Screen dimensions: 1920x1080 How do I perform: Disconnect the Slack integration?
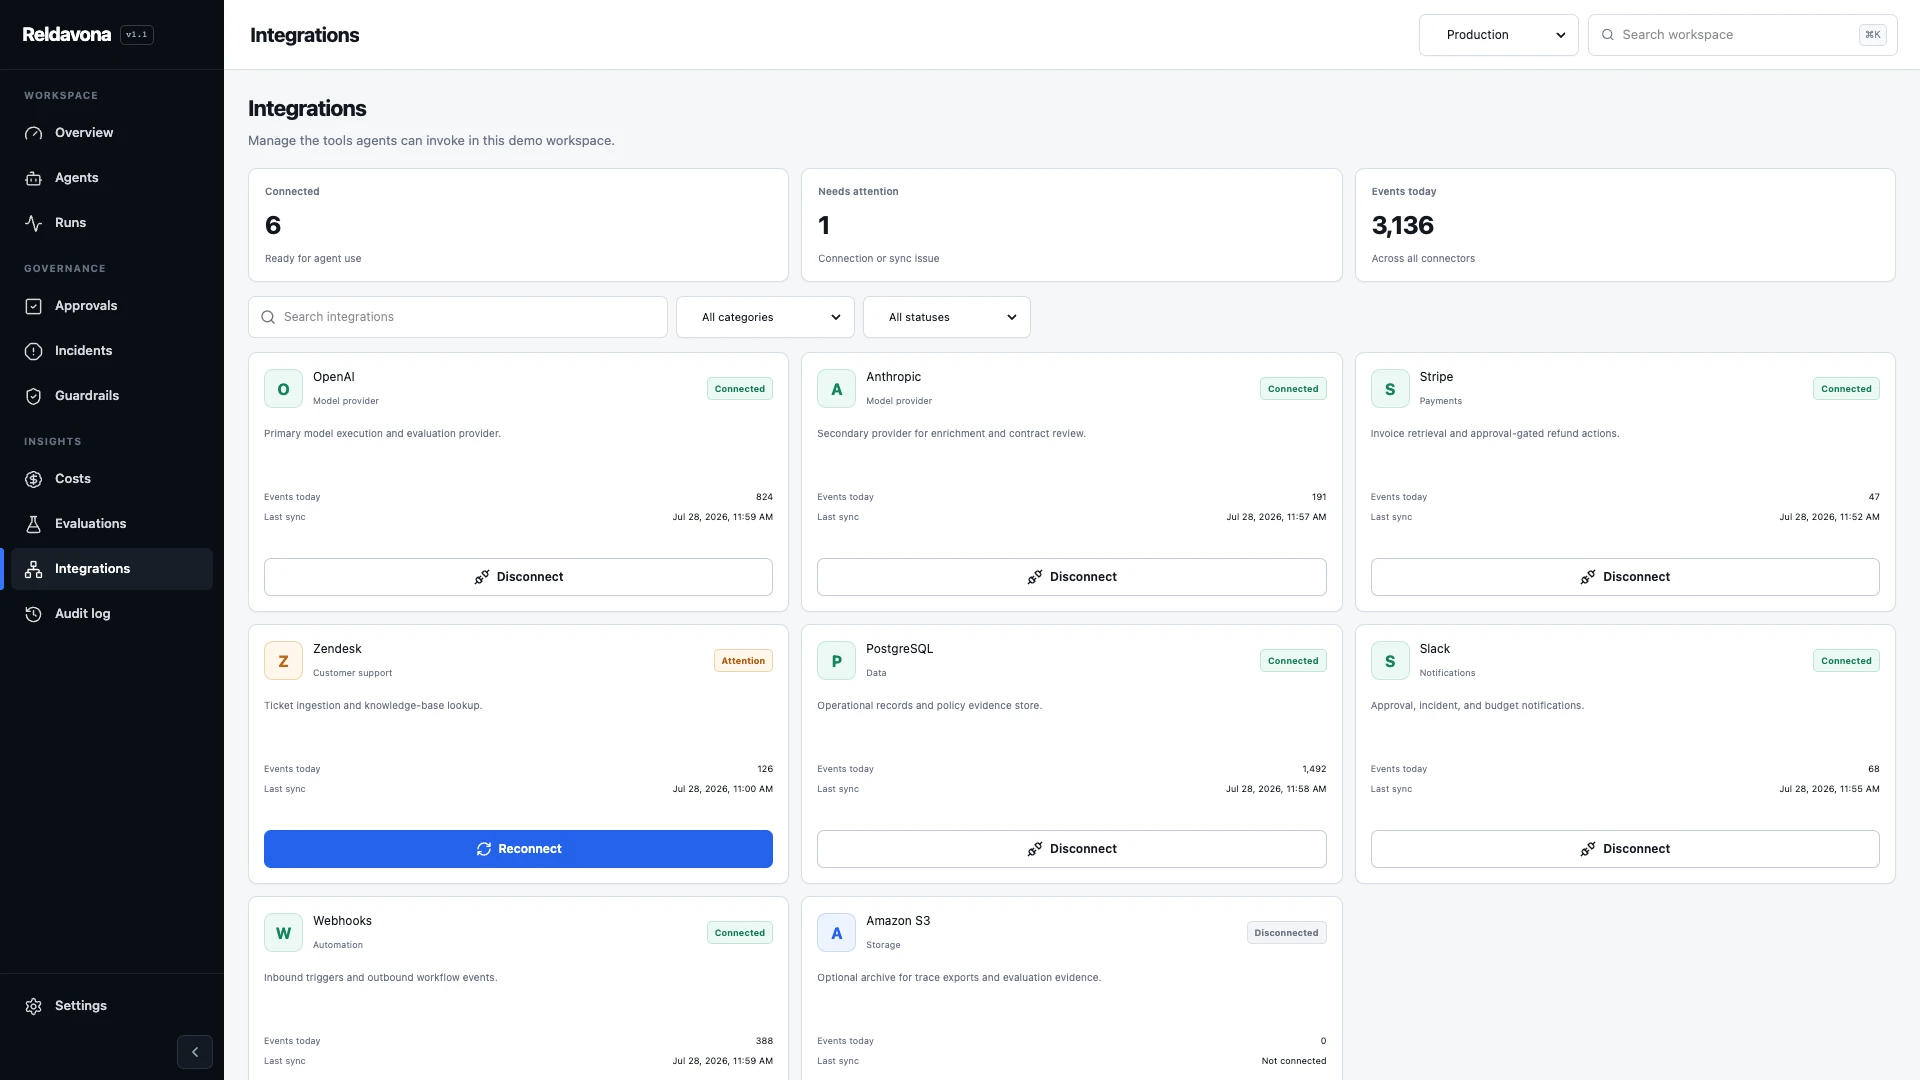point(1625,849)
